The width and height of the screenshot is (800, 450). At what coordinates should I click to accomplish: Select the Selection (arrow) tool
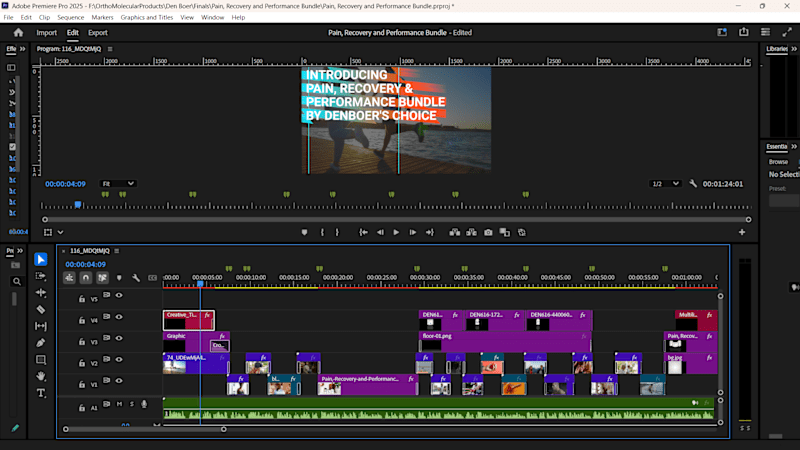click(x=41, y=259)
